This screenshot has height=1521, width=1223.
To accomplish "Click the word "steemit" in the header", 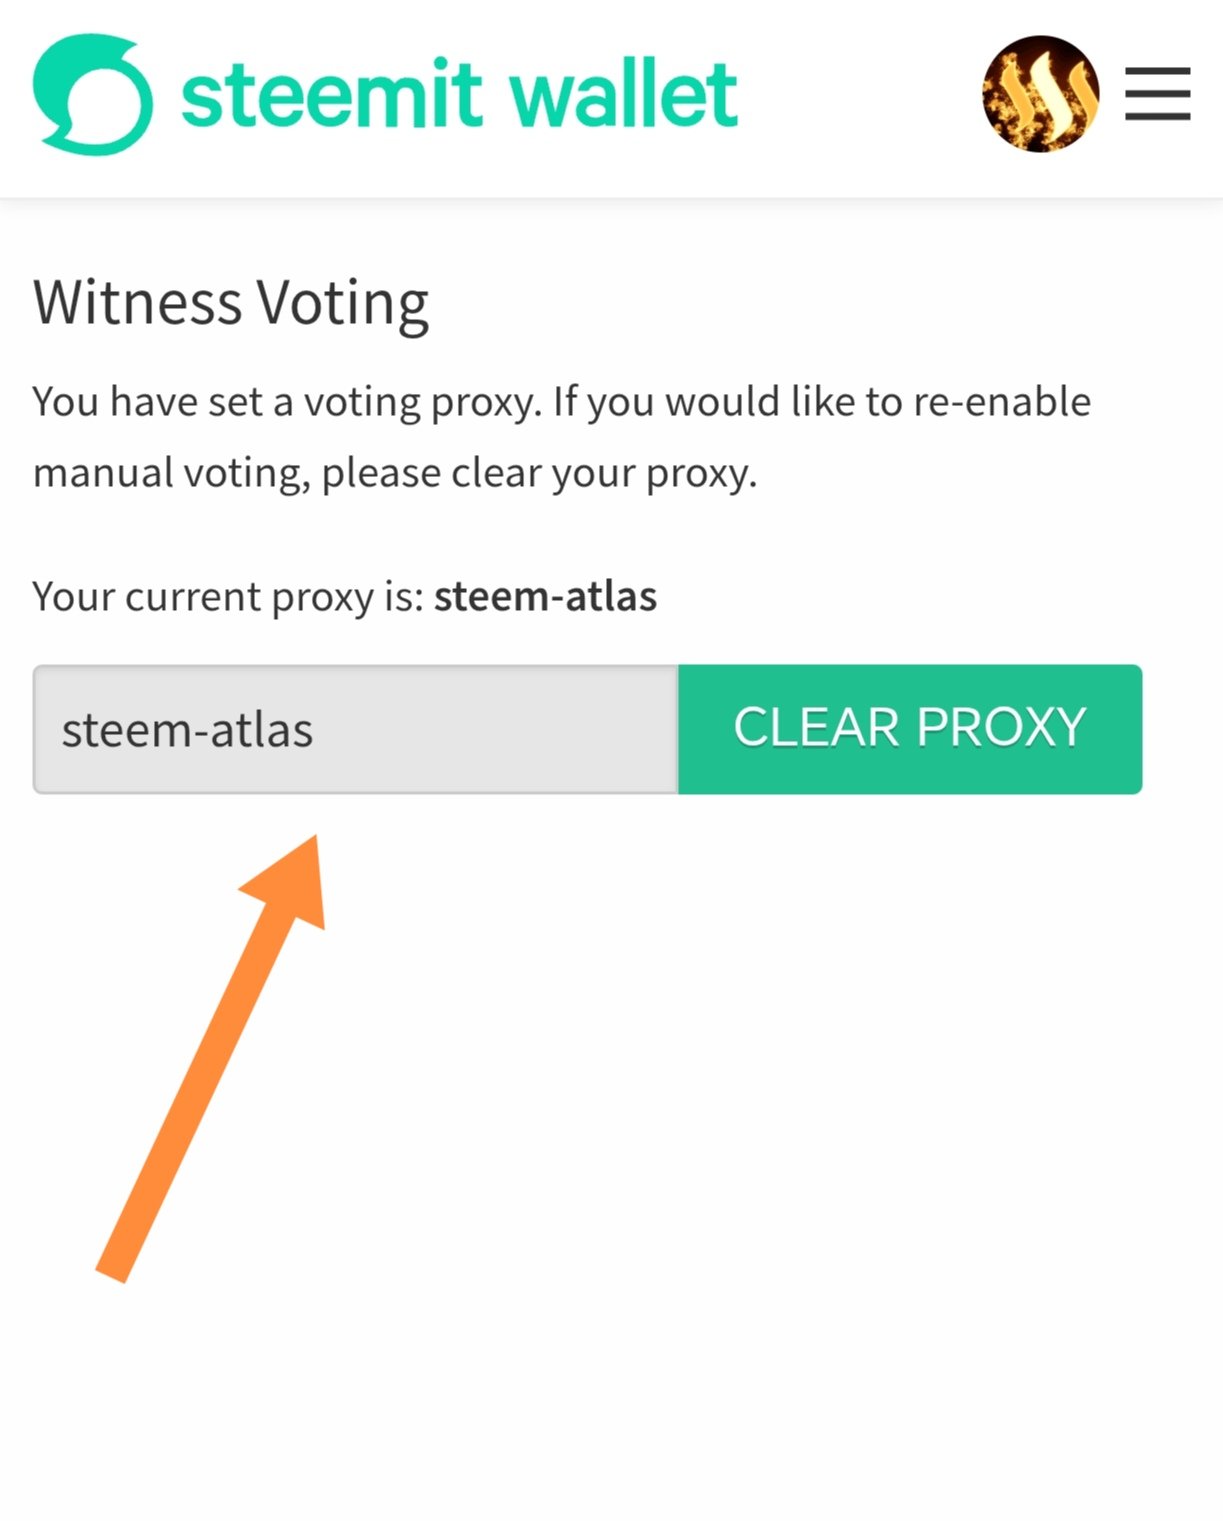I will [x=332, y=95].
